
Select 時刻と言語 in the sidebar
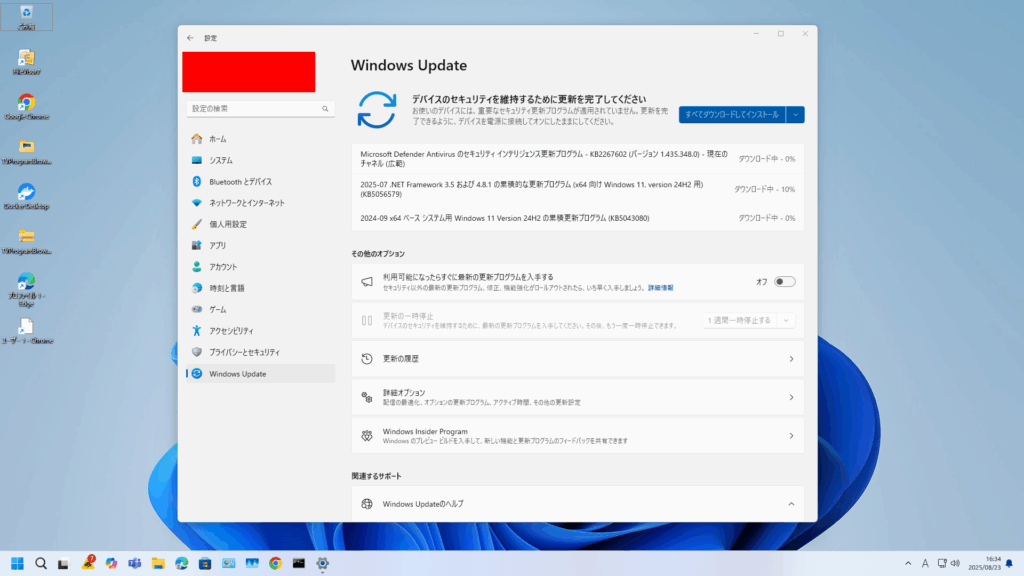pos(261,288)
